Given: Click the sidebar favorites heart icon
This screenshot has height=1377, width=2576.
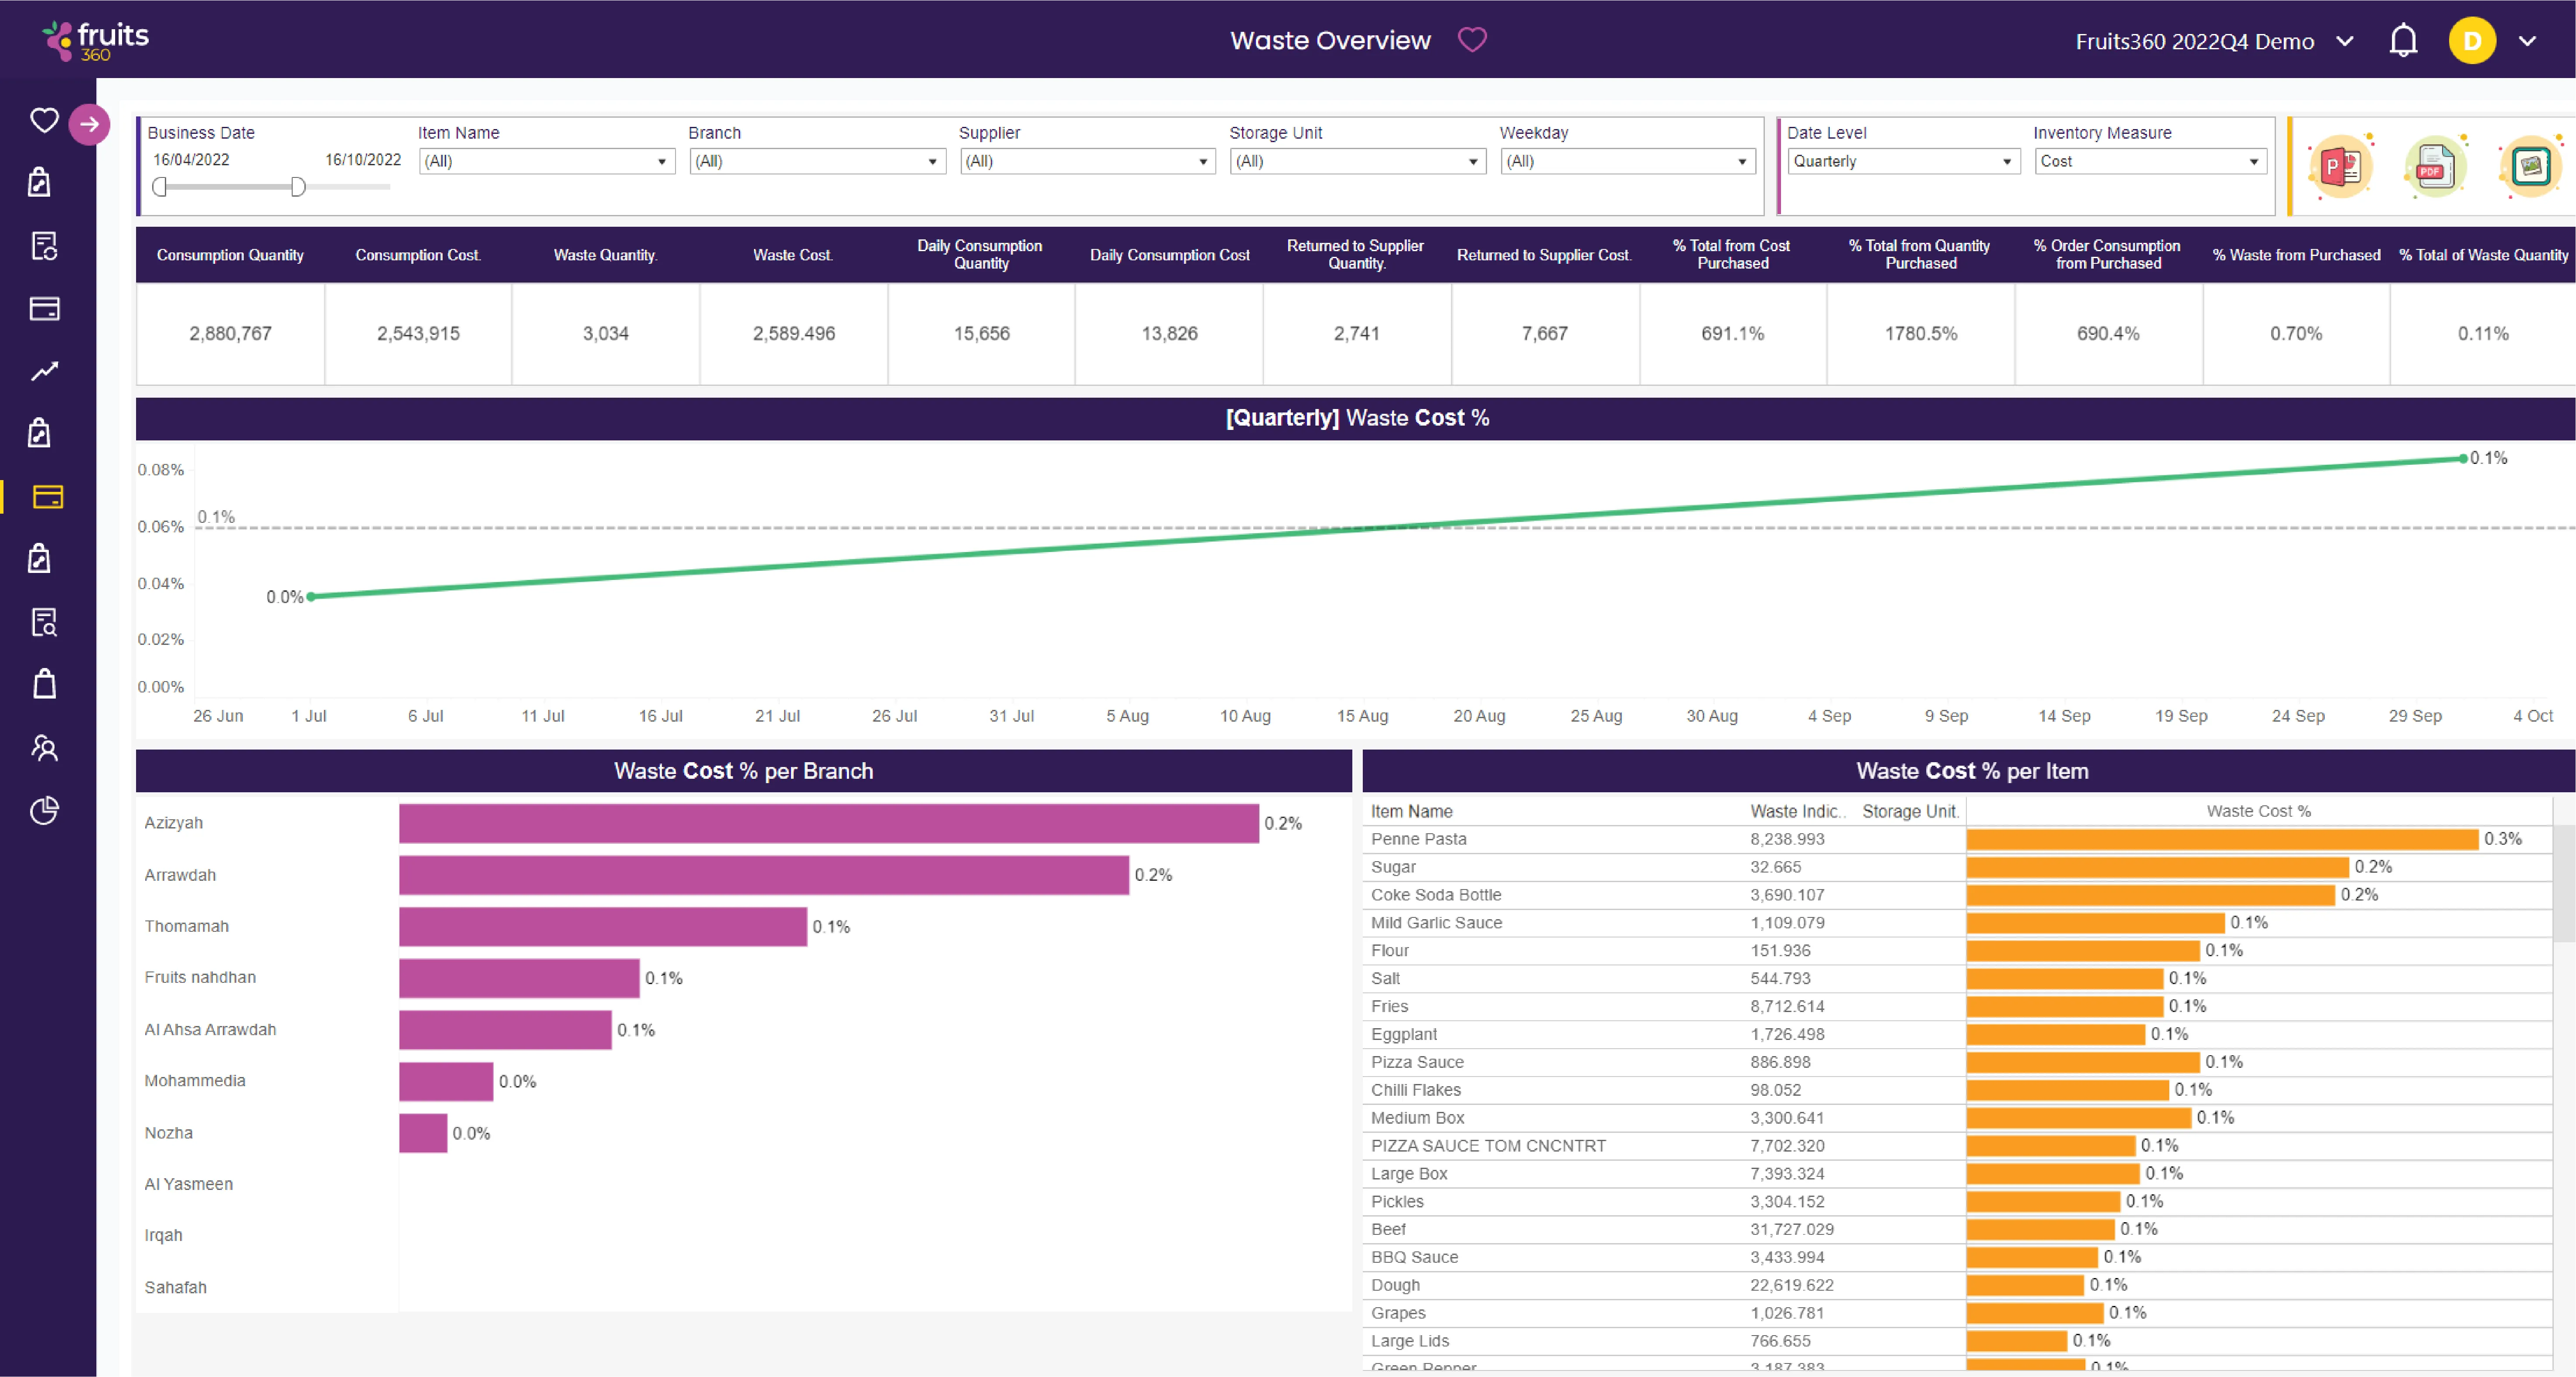Looking at the screenshot, I should [x=44, y=120].
